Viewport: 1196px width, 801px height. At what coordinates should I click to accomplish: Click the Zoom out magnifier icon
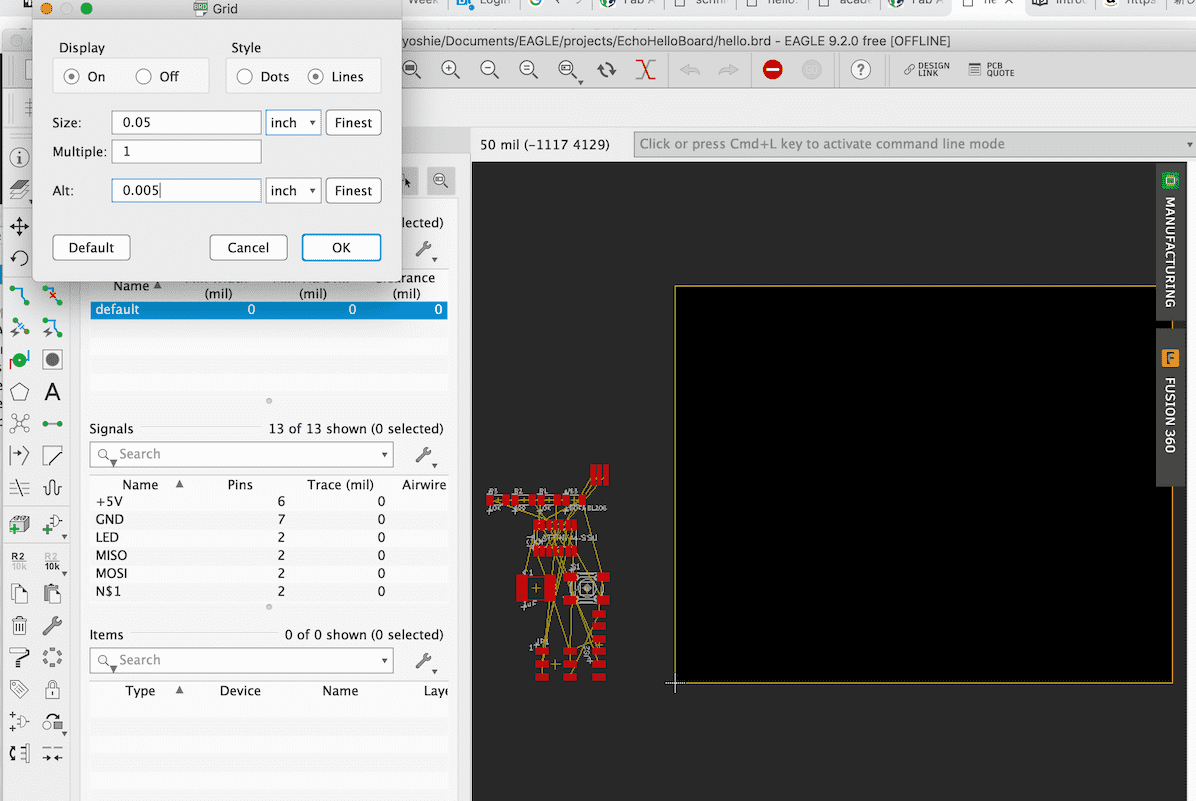coord(490,70)
